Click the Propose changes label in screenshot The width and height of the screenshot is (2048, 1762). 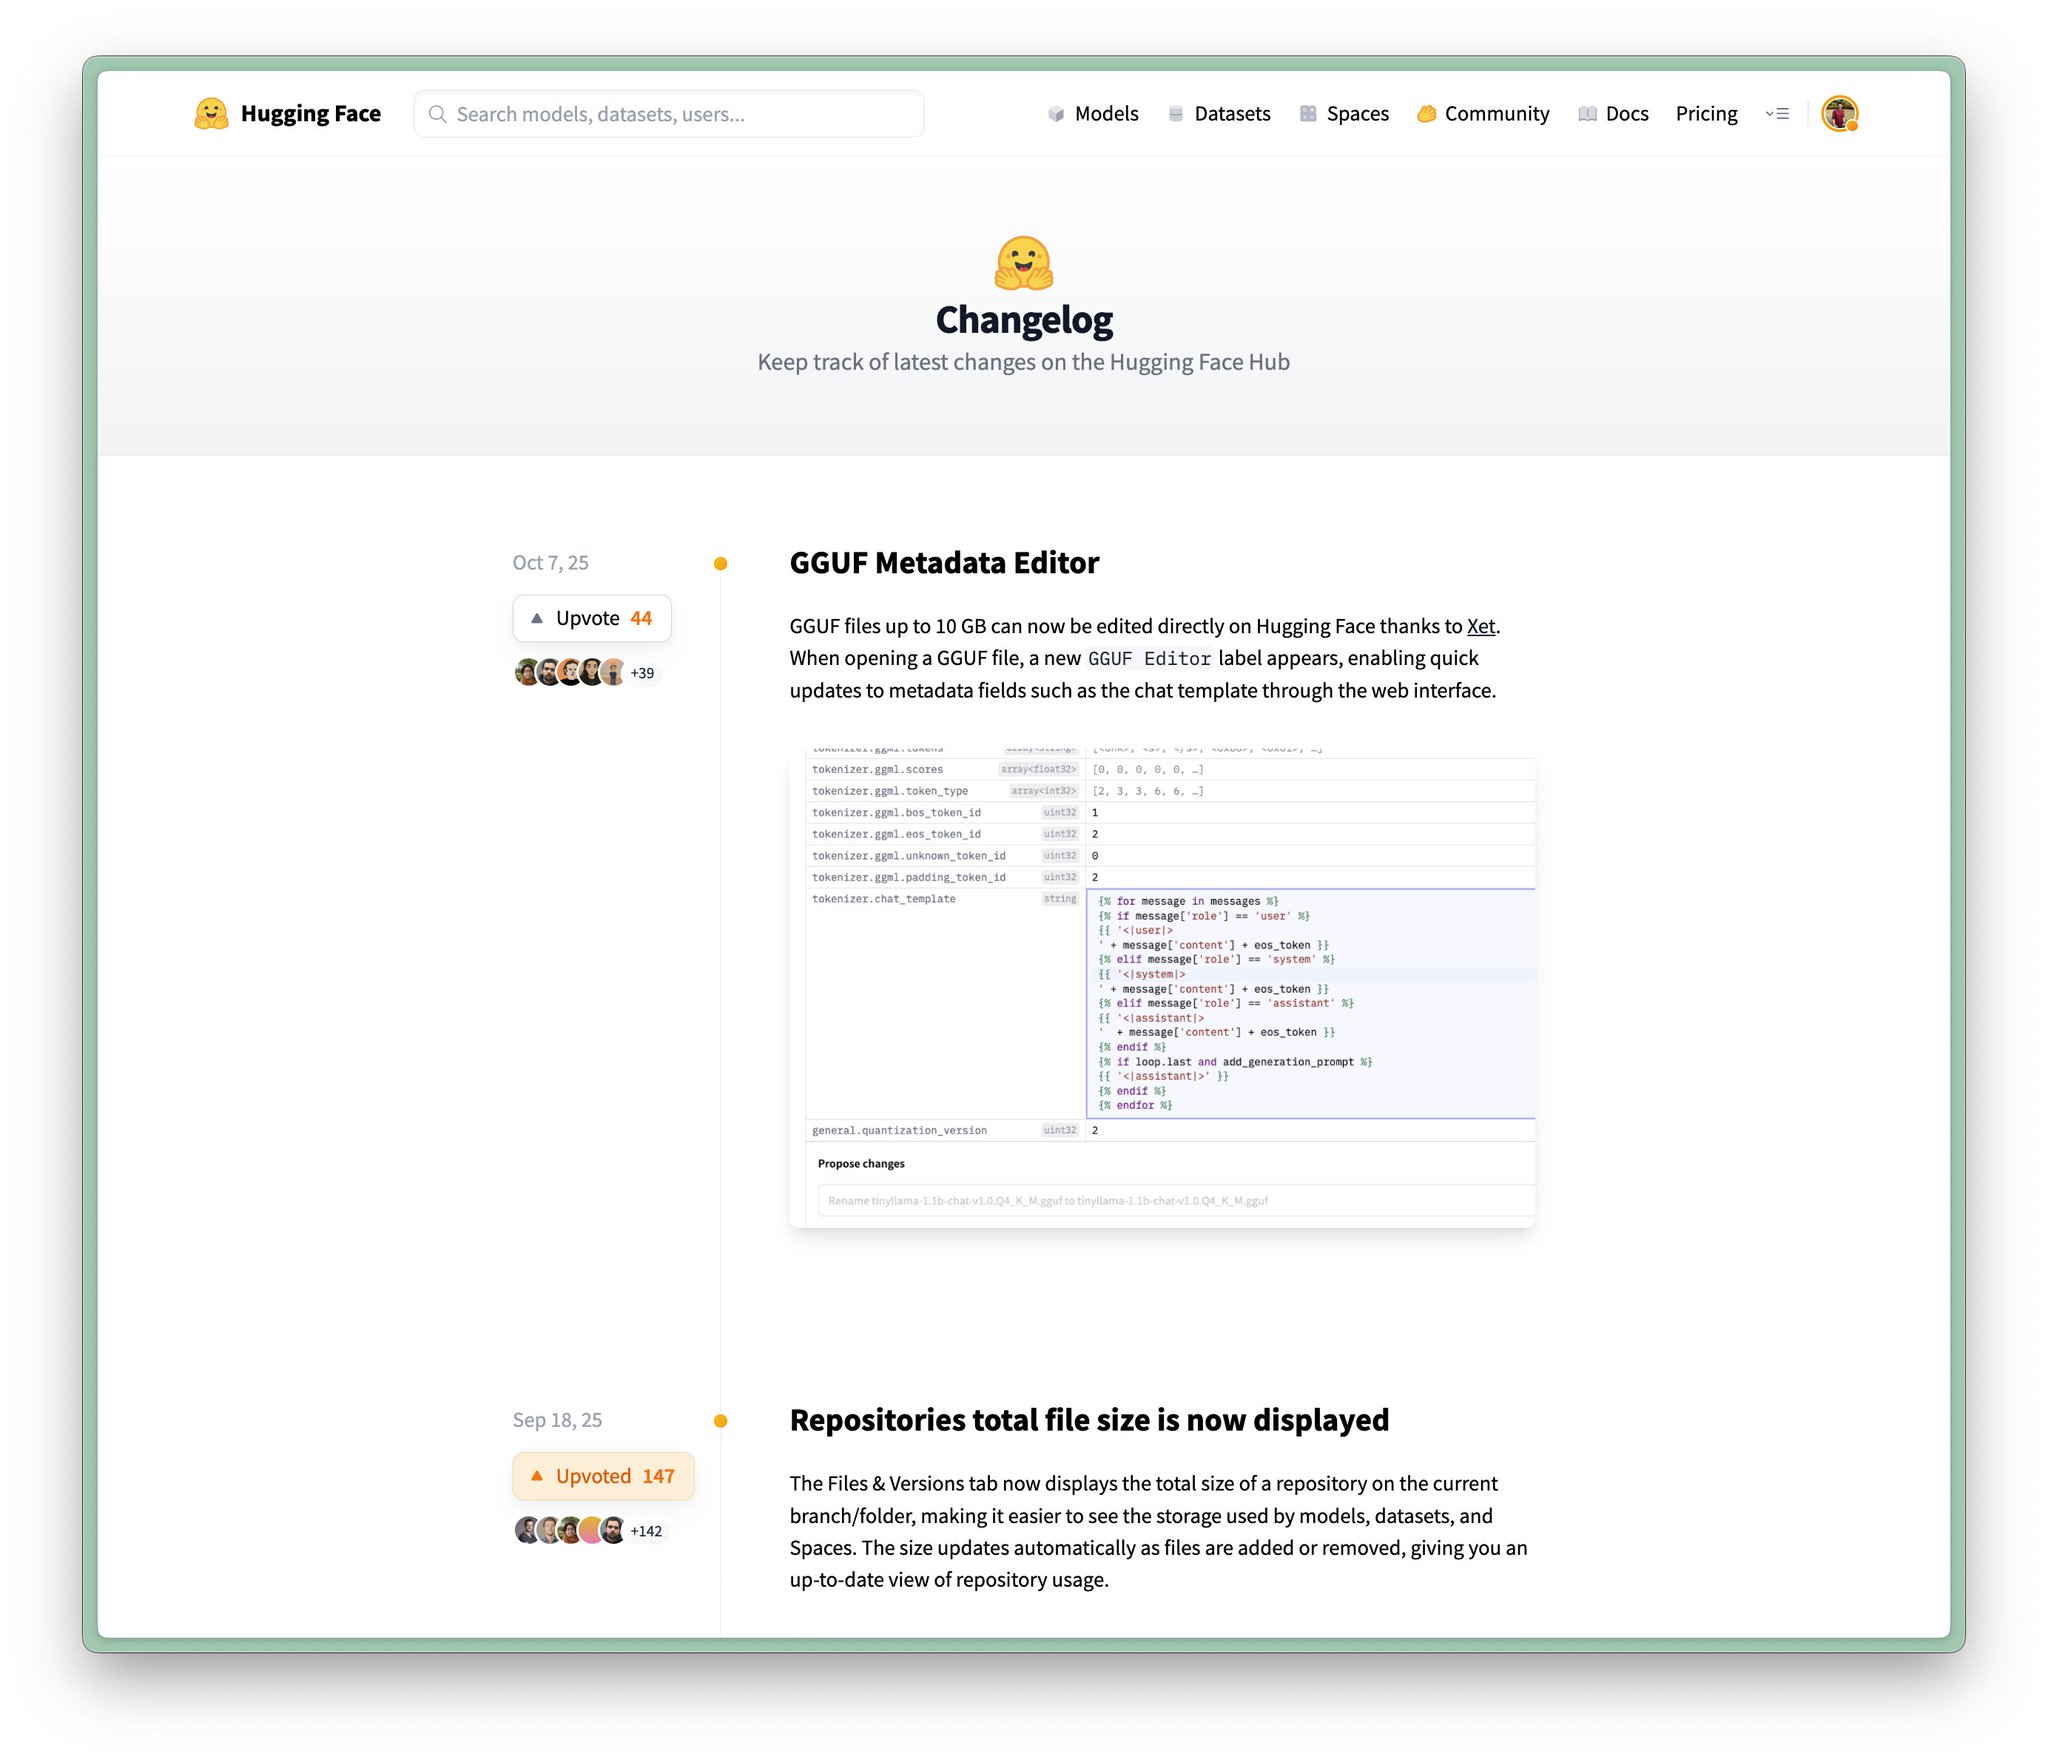coord(861,1164)
